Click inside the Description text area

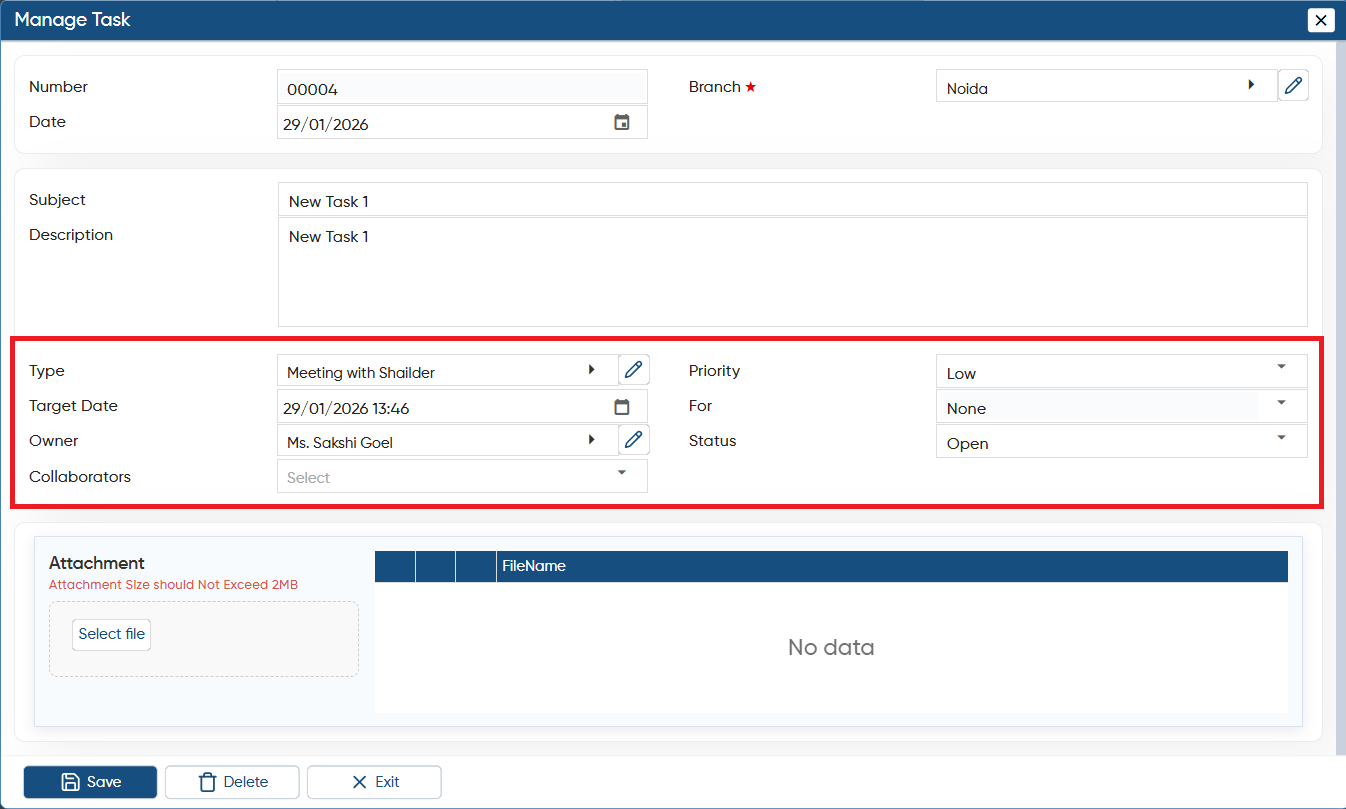click(x=792, y=272)
